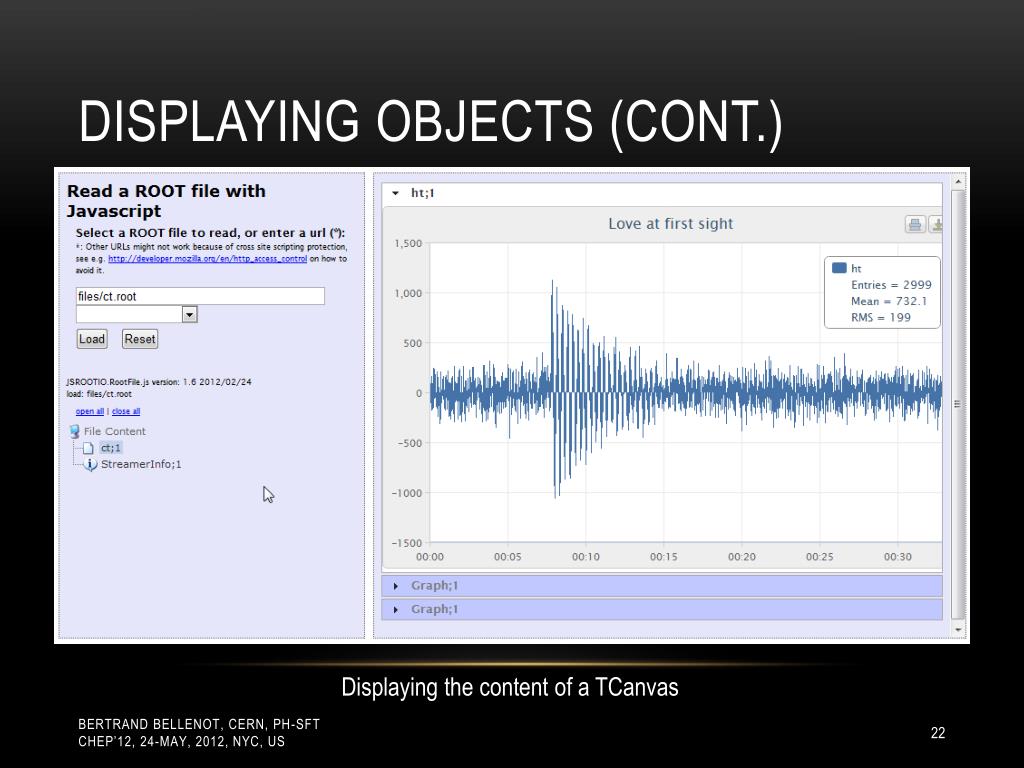Click the 1,500 y-axis label
The image size is (1024, 768).
[x=408, y=244]
